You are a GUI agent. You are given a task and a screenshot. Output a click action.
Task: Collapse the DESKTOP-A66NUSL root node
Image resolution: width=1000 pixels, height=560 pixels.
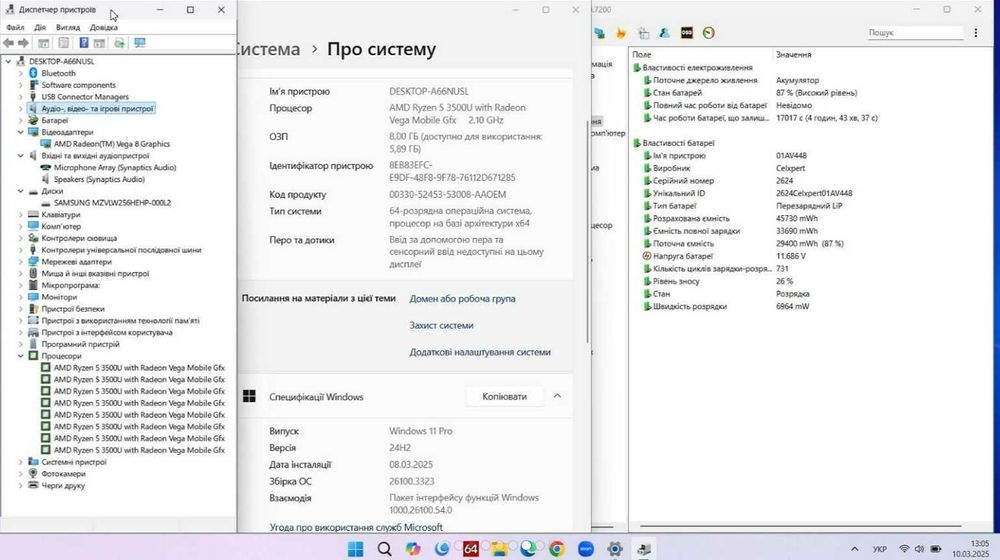tap(8, 62)
